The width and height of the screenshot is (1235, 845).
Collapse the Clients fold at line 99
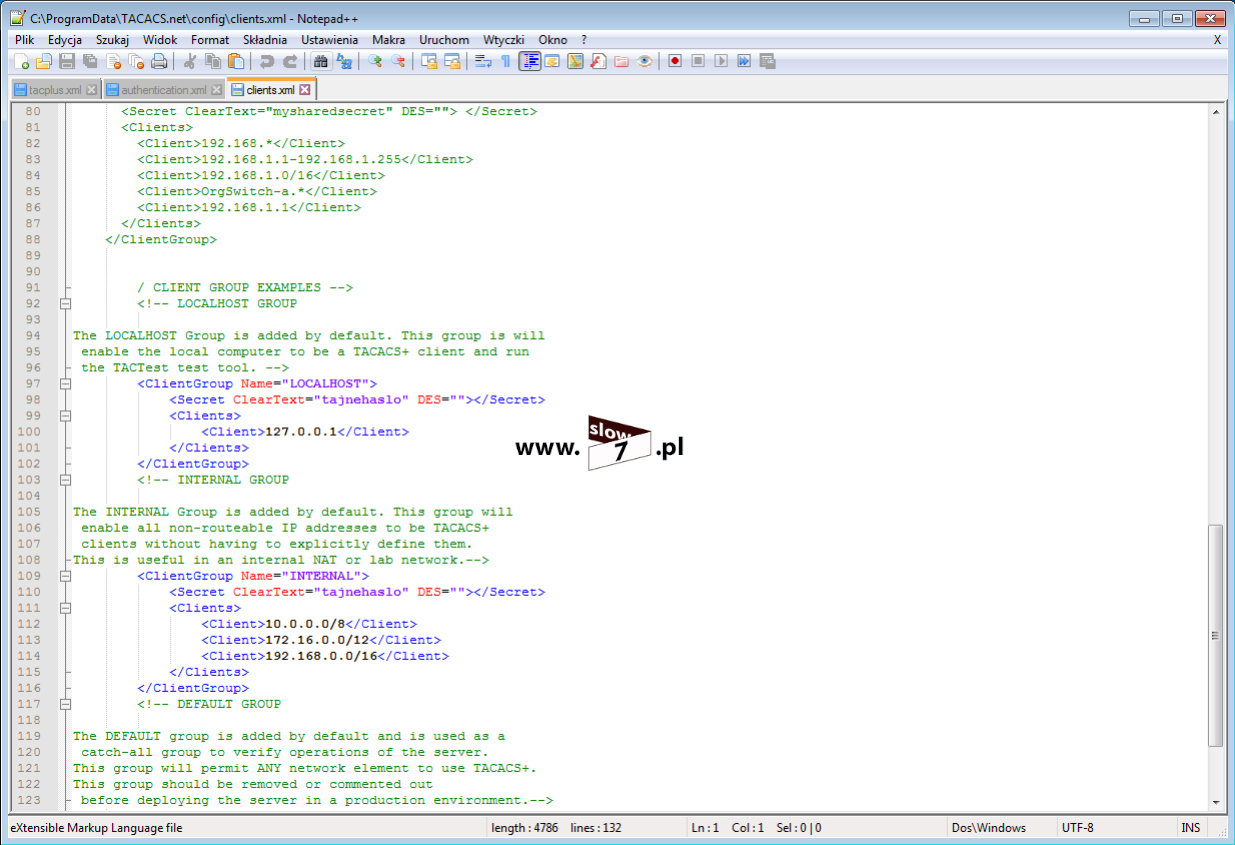tap(66, 416)
